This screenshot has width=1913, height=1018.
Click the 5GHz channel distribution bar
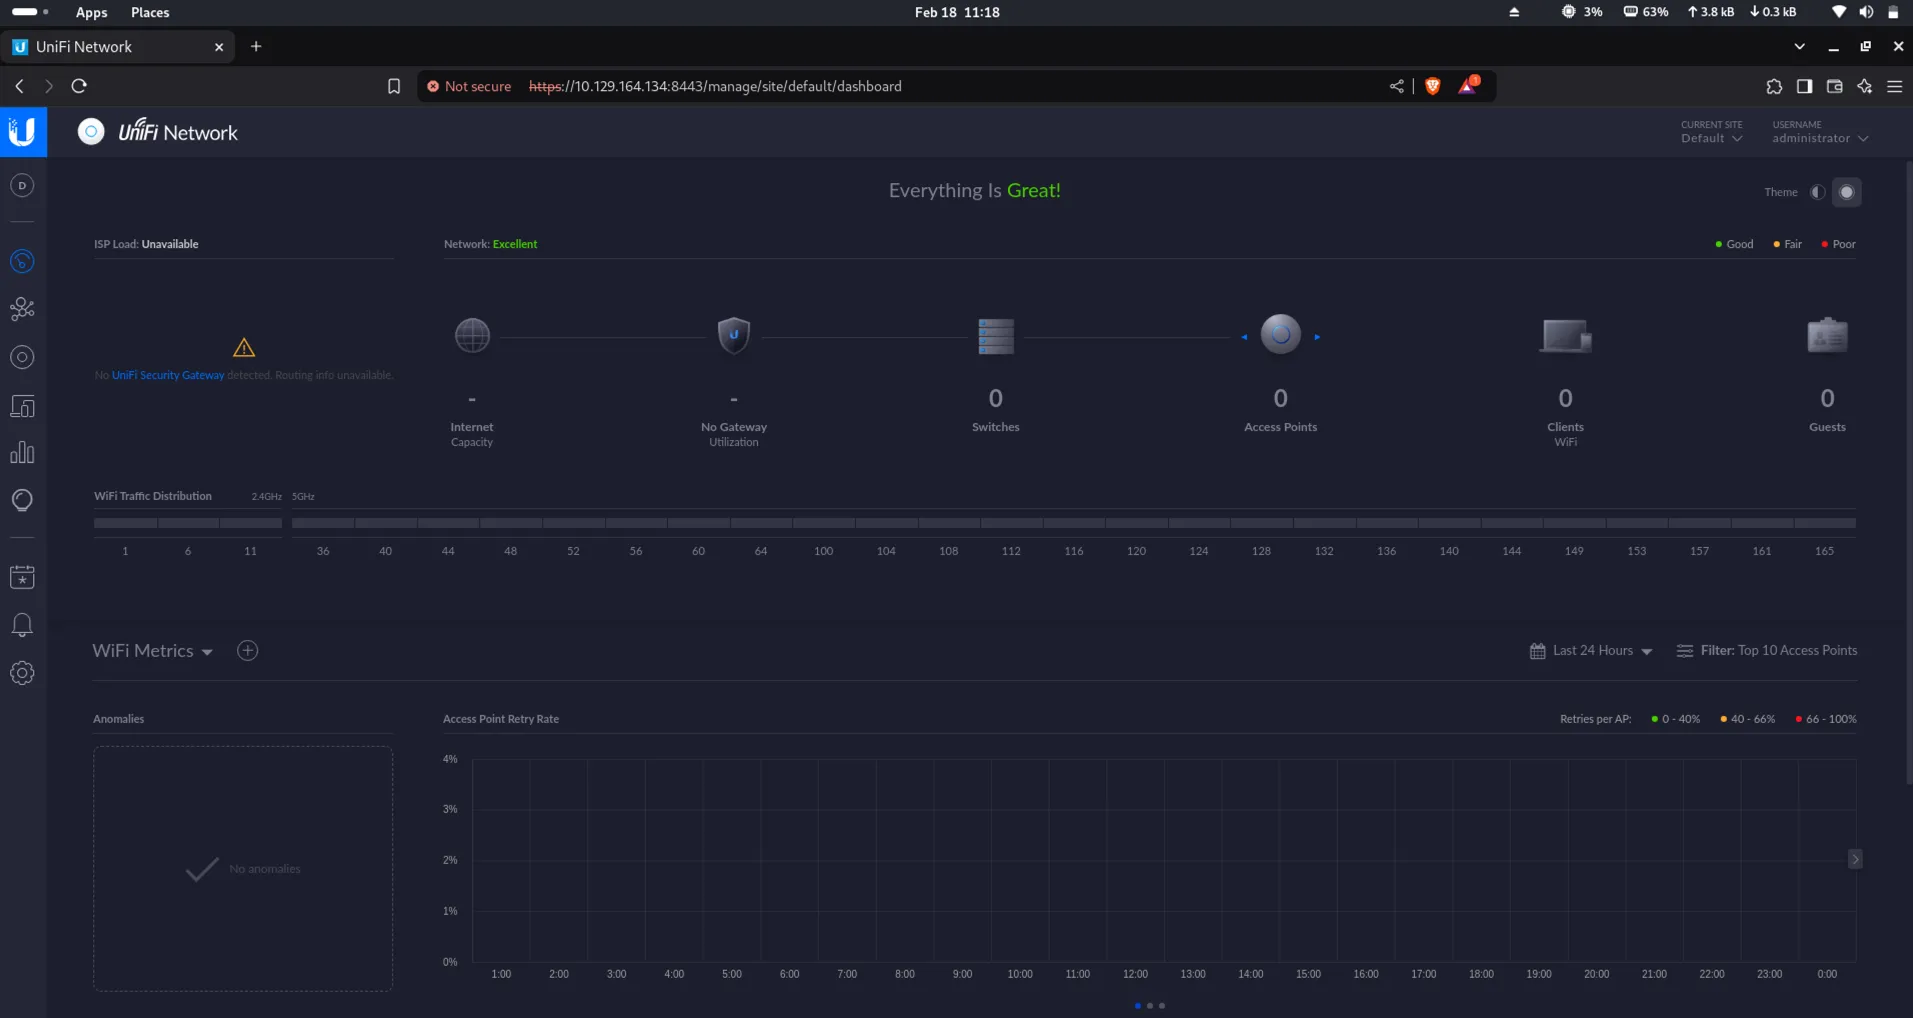(x=1074, y=523)
